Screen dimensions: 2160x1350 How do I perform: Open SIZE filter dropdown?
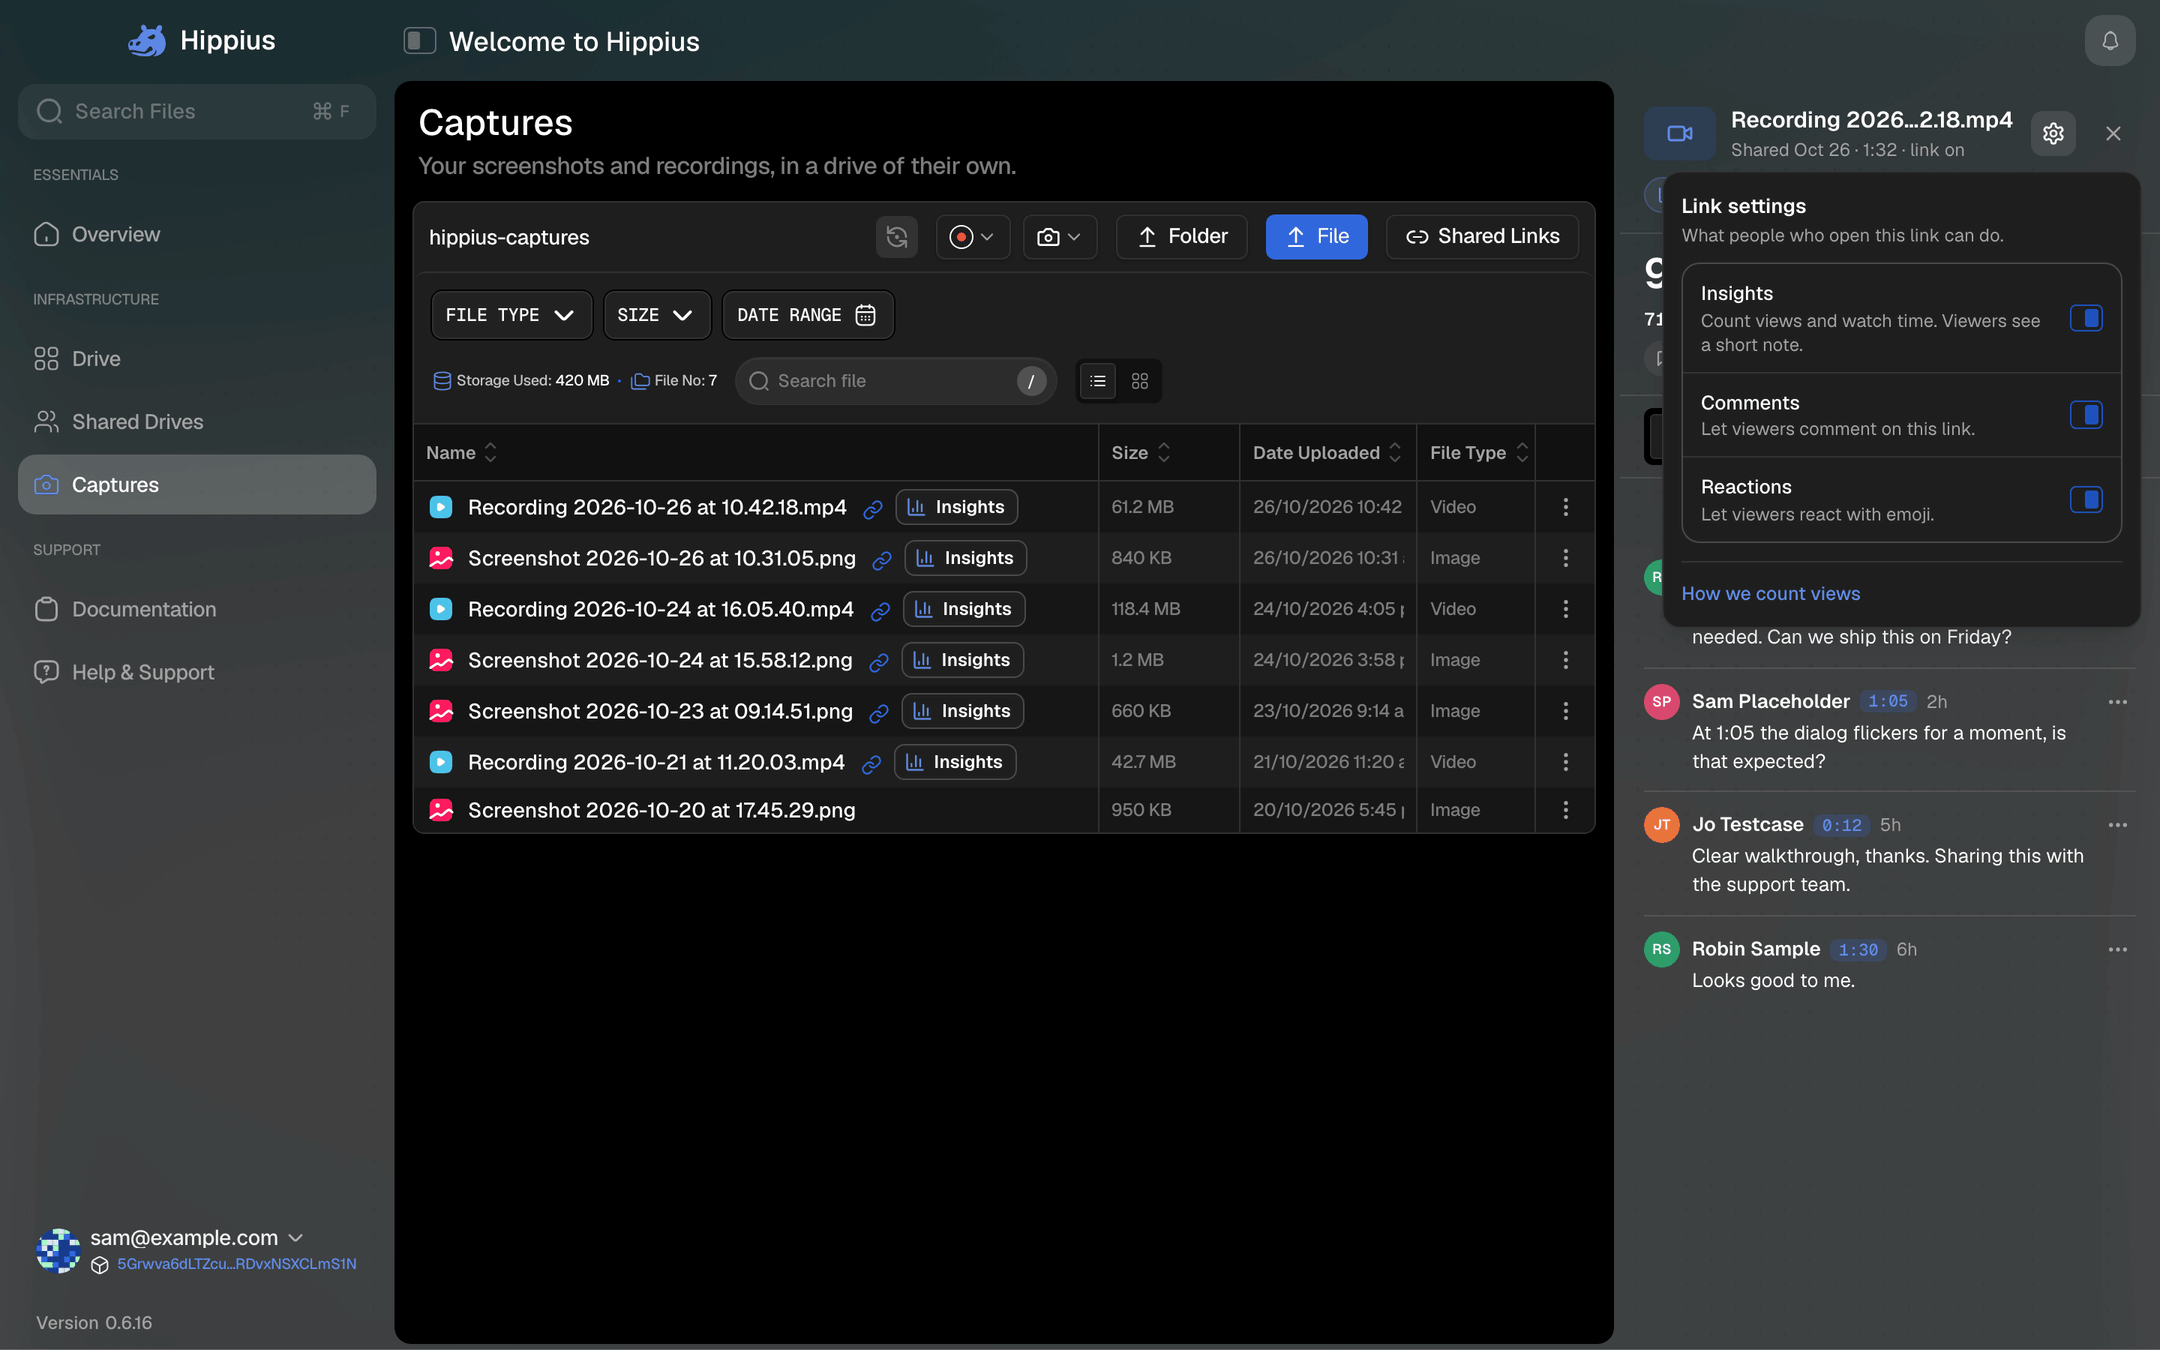(x=656, y=315)
